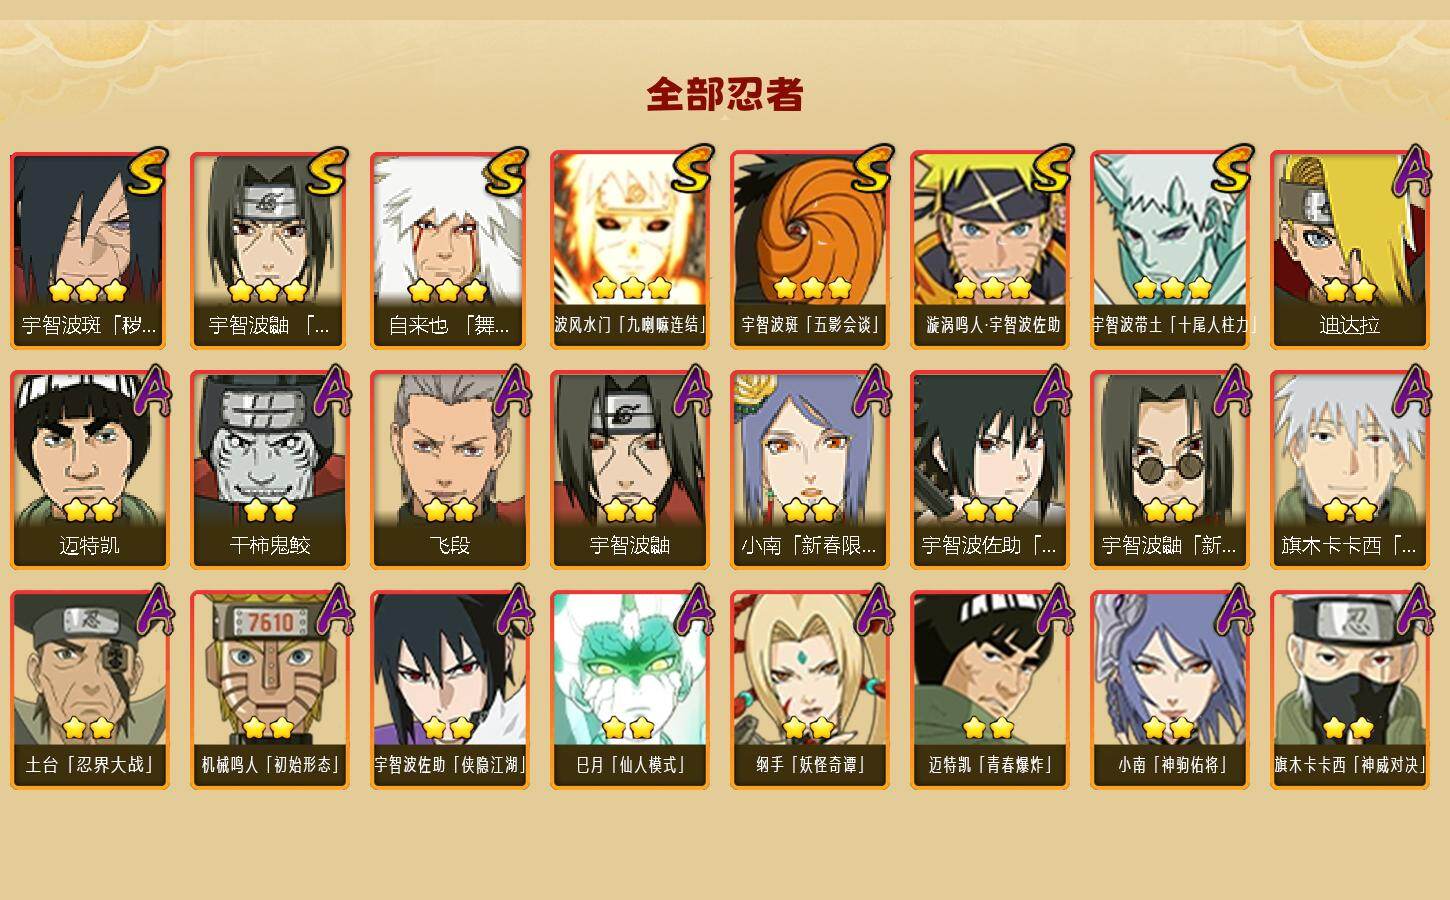The height and width of the screenshot is (900, 1450).
Task: Open the 土台「忍界大战」 card
Action: 90,690
